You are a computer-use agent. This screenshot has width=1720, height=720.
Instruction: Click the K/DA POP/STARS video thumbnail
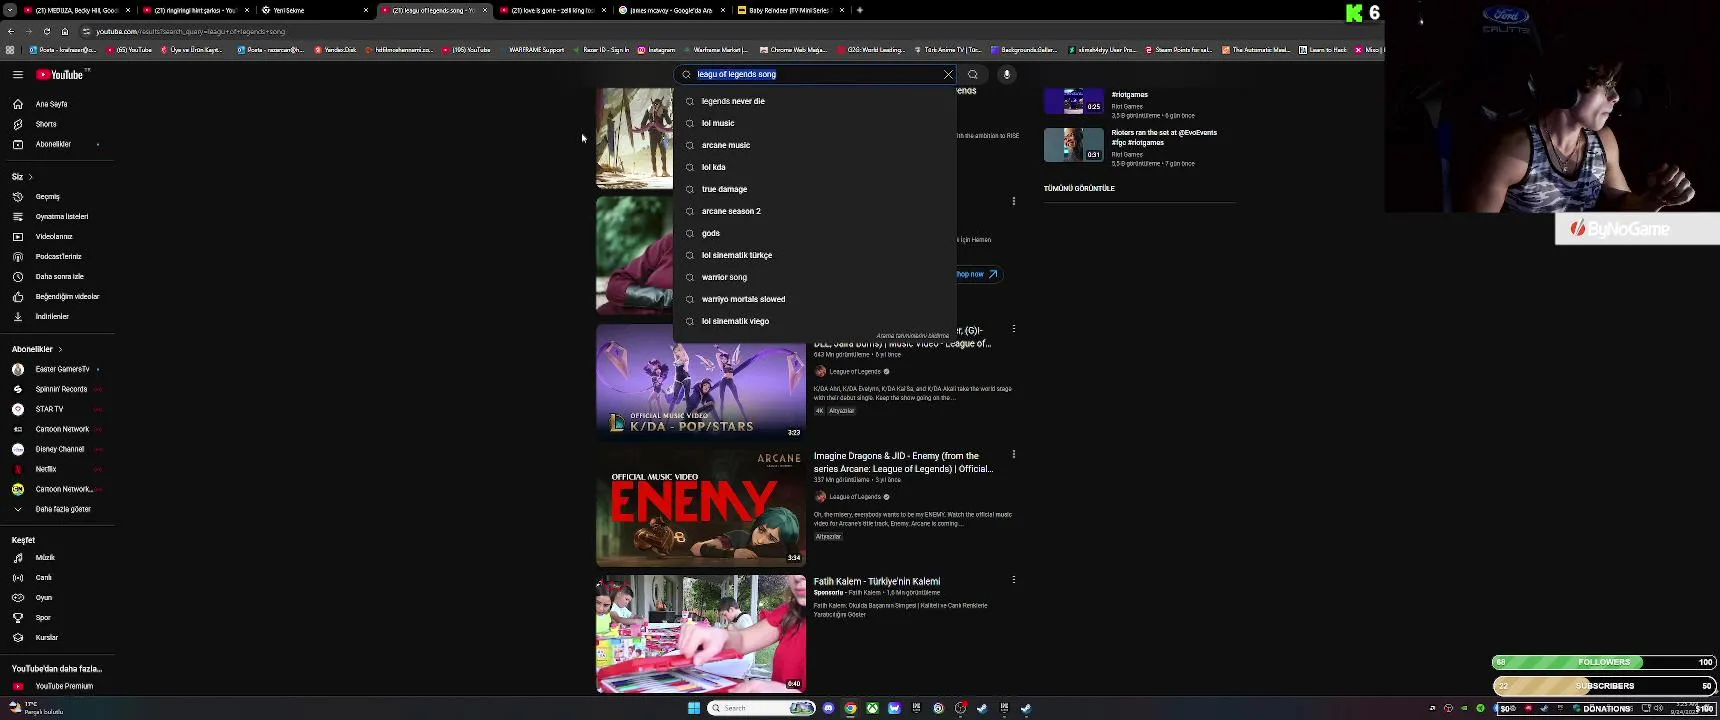pyautogui.click(x=701, y=381)
